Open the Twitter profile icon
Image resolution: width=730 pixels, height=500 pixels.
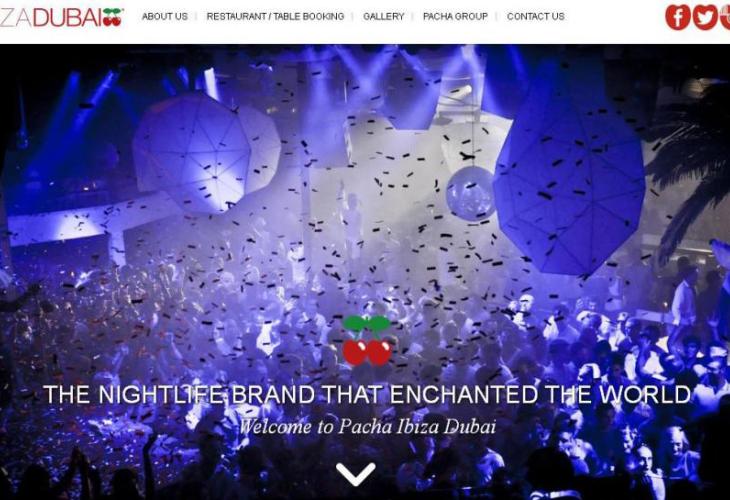click(x=705, y=17)
